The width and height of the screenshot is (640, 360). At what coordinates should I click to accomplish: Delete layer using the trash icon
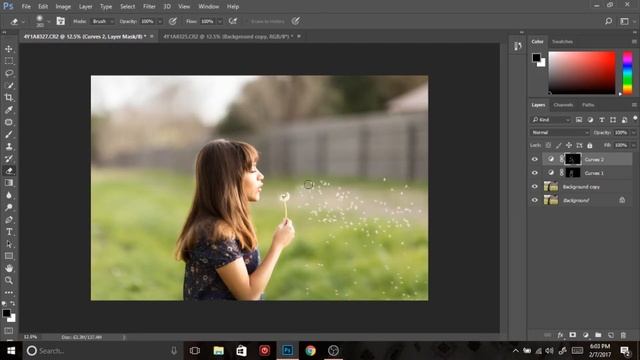623,335
